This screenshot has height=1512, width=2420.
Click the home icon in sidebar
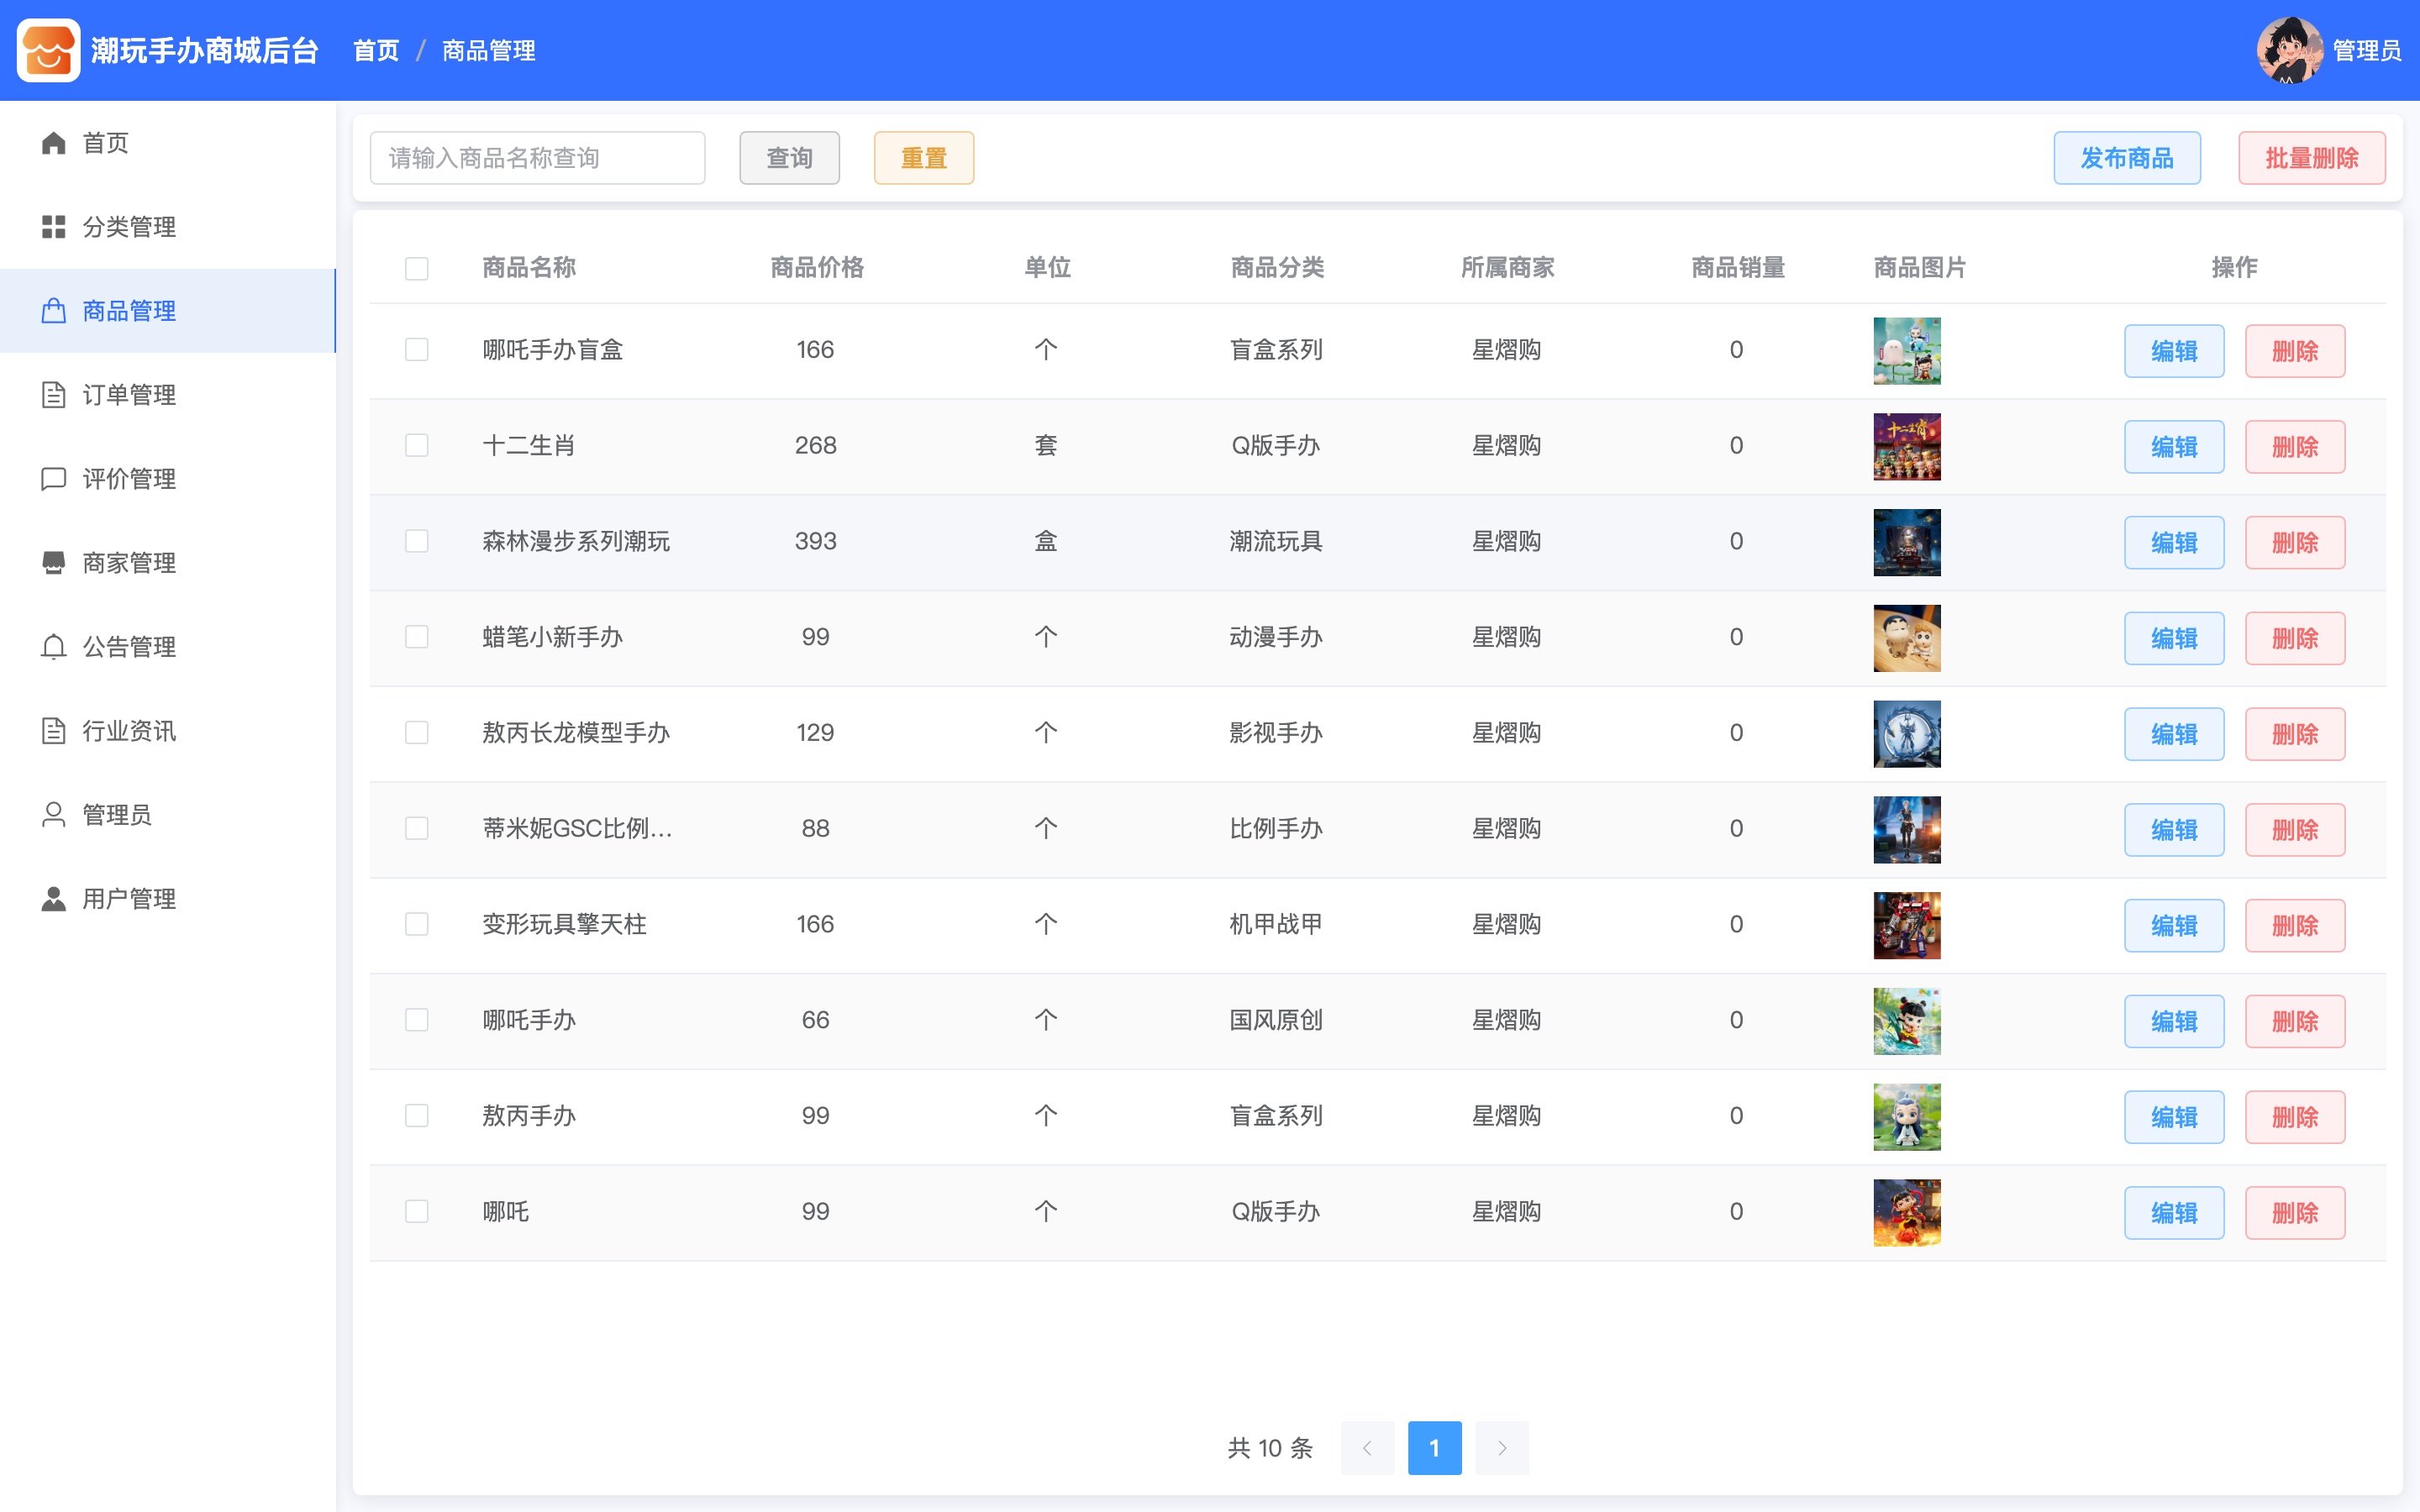[x=54, y=143]
